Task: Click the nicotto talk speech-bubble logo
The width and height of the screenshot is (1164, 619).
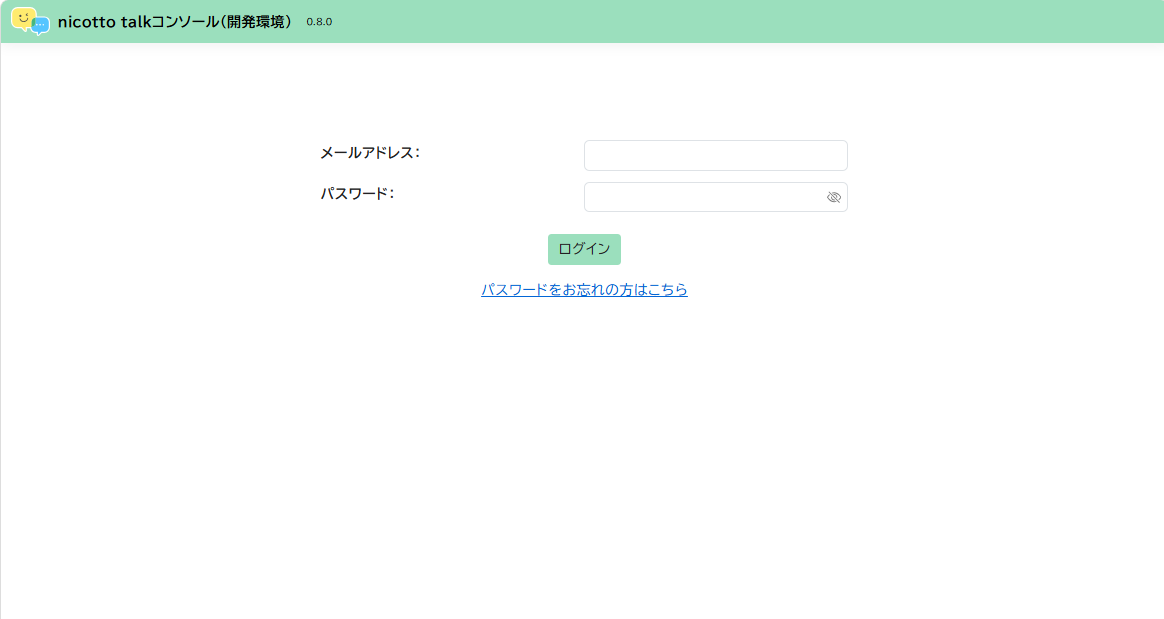Action: click(x=30, y=22)
